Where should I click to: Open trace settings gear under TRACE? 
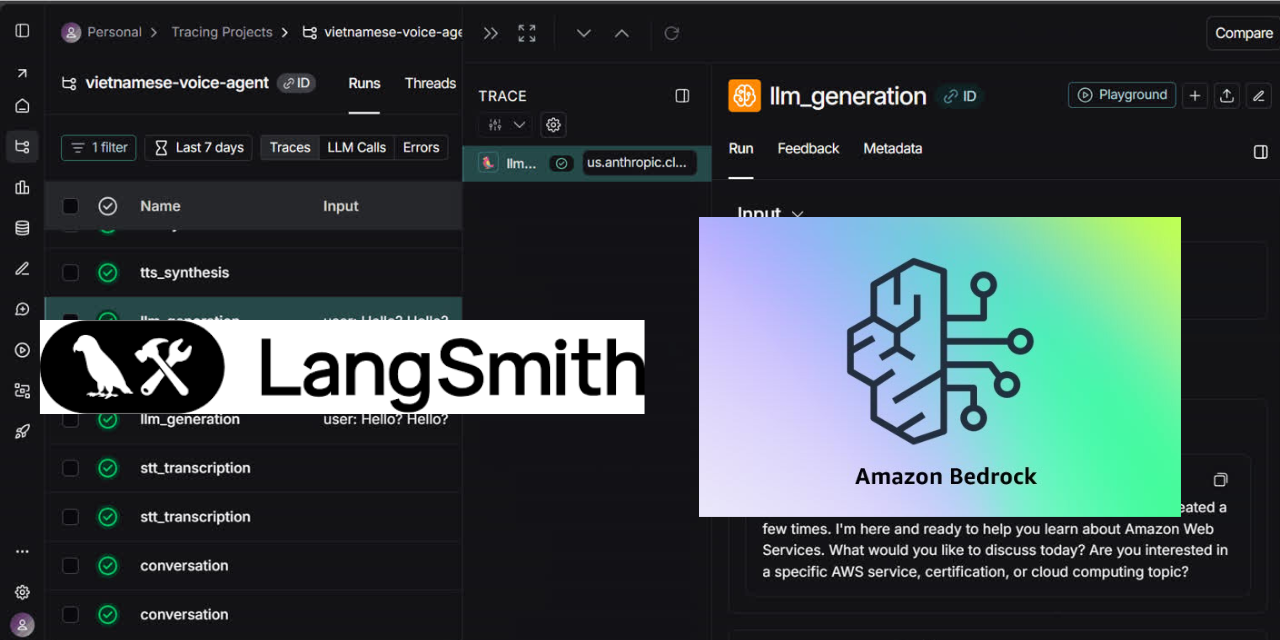click(x=553, y=125)
